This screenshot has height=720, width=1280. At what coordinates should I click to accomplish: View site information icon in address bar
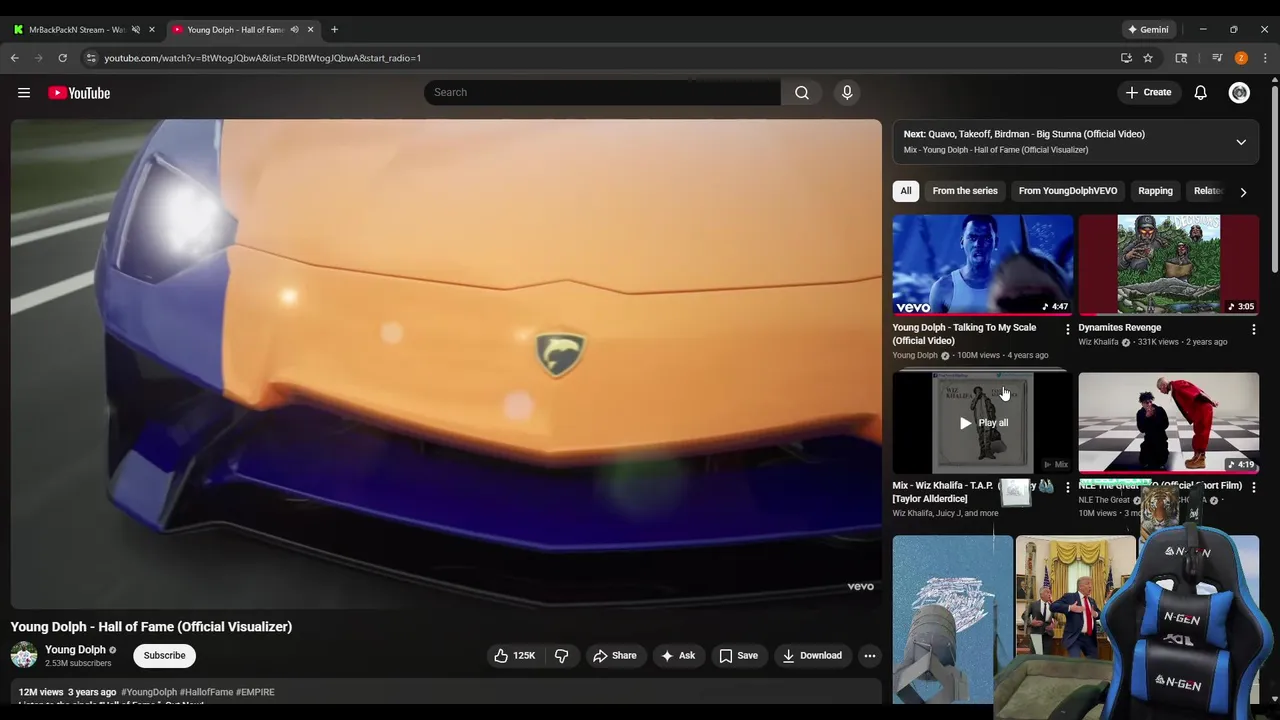pyautogui.click(x=91, y=58)
